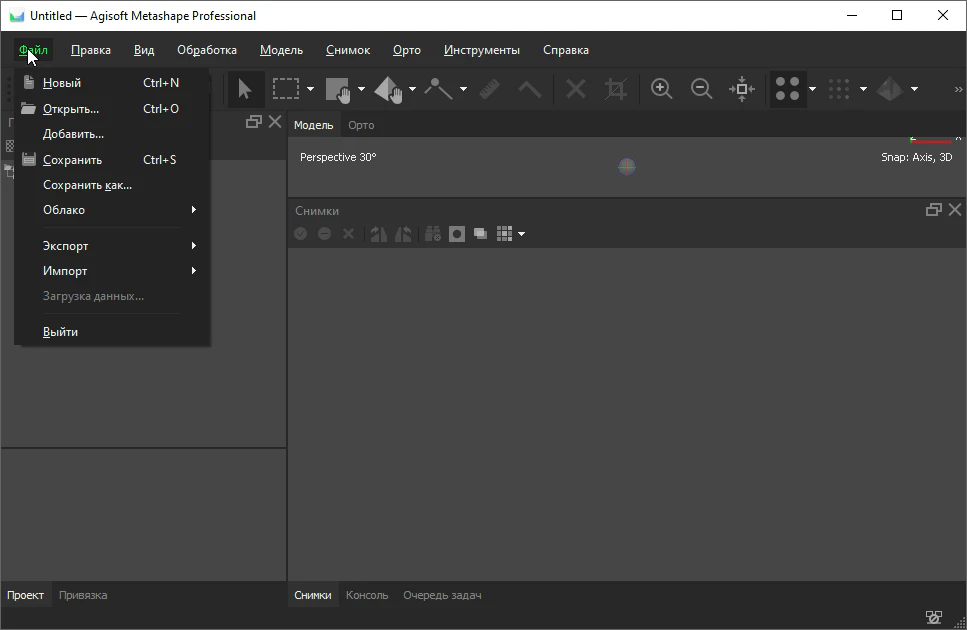Click Enable Cameras checkmark in Снимки toolbar

point(300,234)
